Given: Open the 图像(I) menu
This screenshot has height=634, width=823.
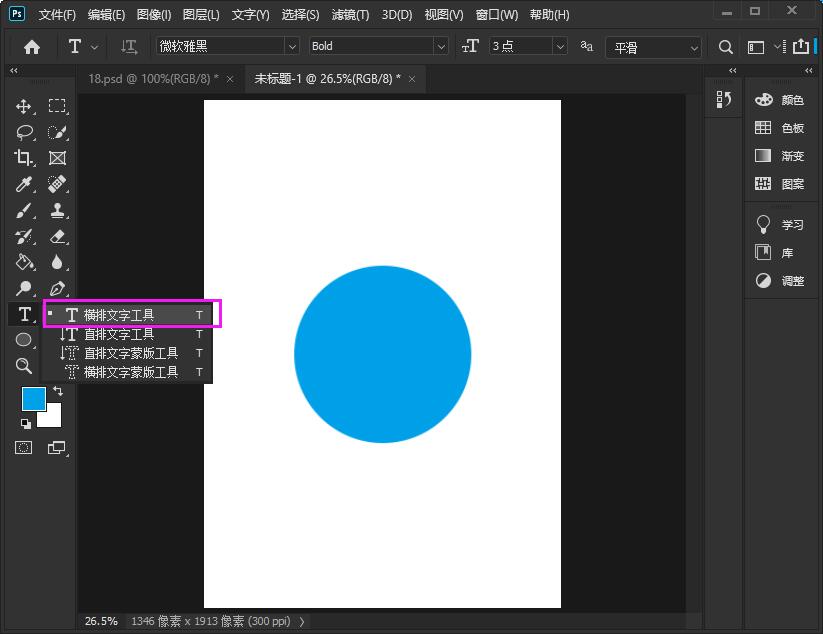Looking at the screenshot, I should click(154, 15).
